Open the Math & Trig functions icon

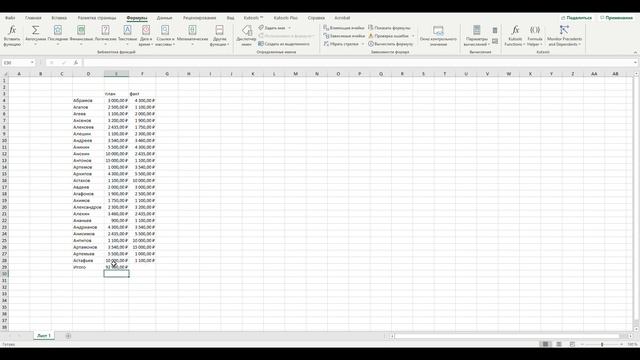click(x=192, y=30)
